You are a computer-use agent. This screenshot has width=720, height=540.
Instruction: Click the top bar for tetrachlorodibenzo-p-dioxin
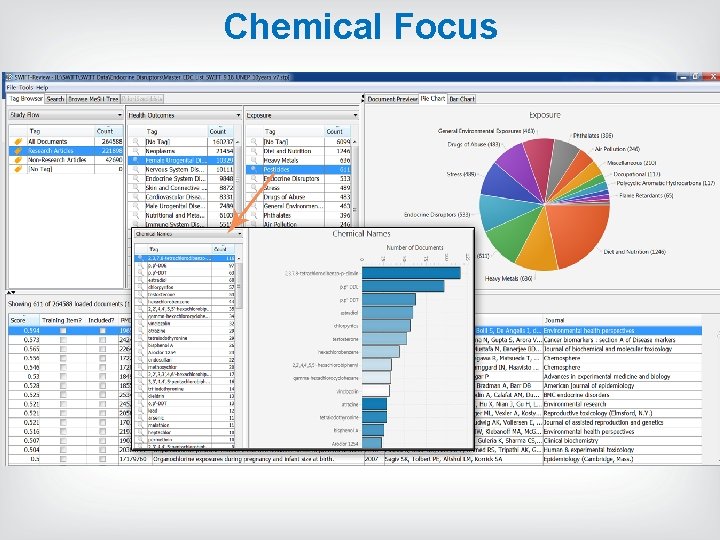[411, 273]
